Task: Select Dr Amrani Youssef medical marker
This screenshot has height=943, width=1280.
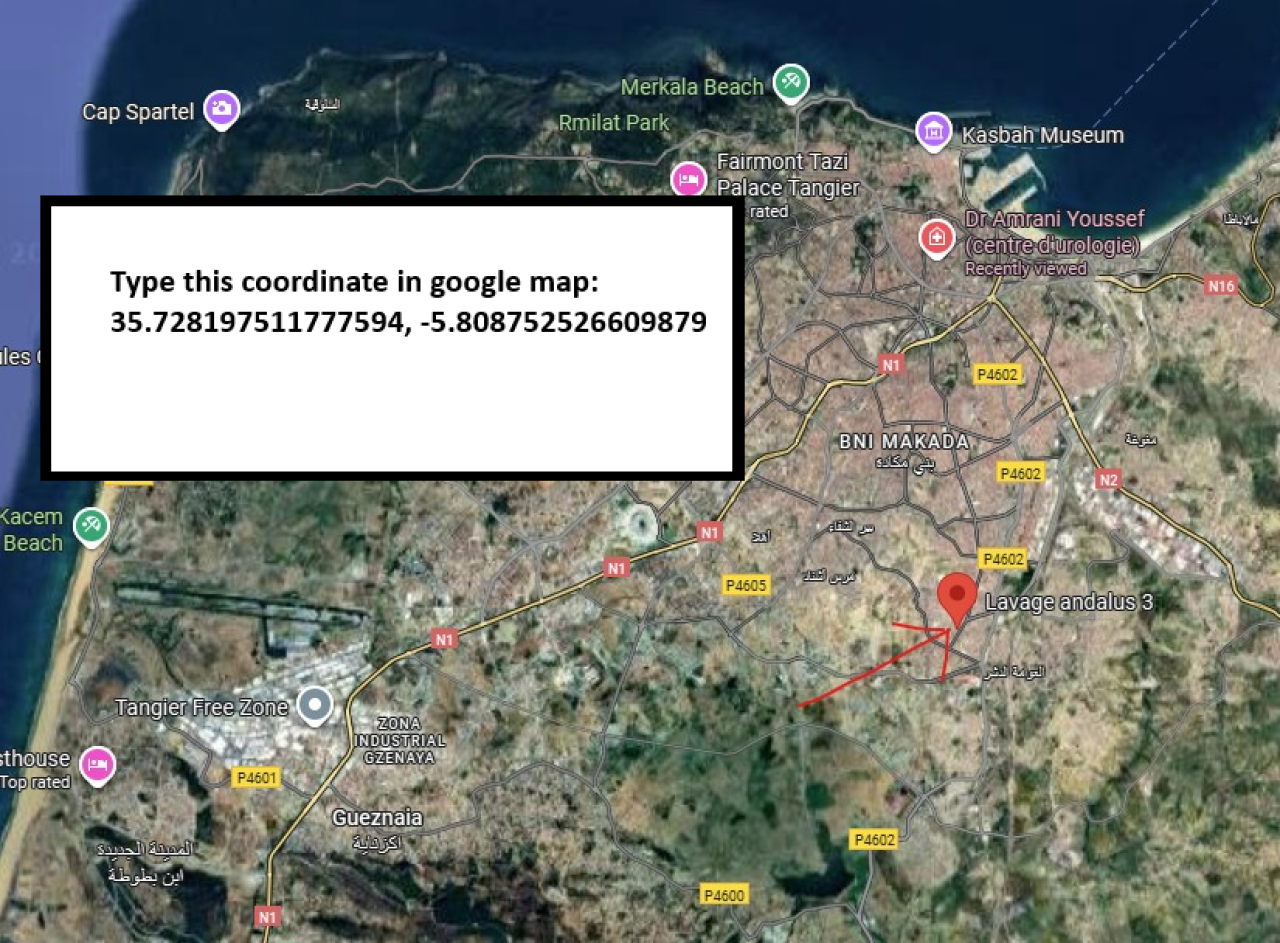Action: click(x=936, y=237)
